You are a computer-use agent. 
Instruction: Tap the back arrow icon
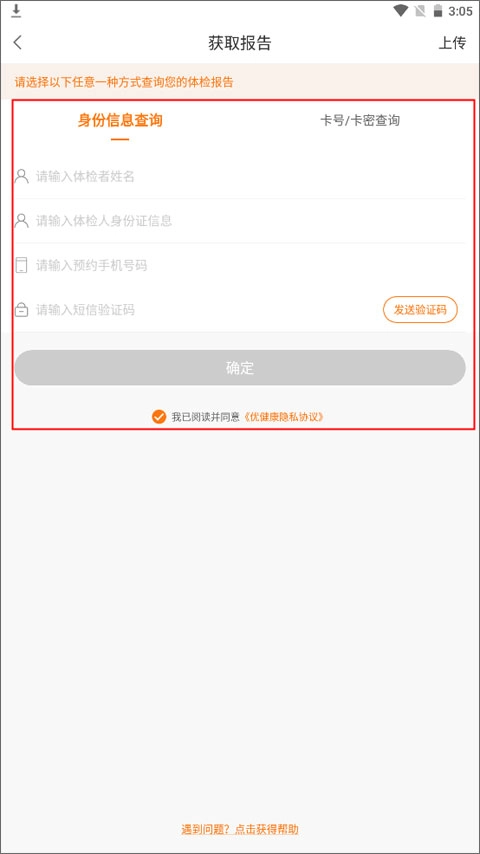pyautogui.click(x=18, y=42)
